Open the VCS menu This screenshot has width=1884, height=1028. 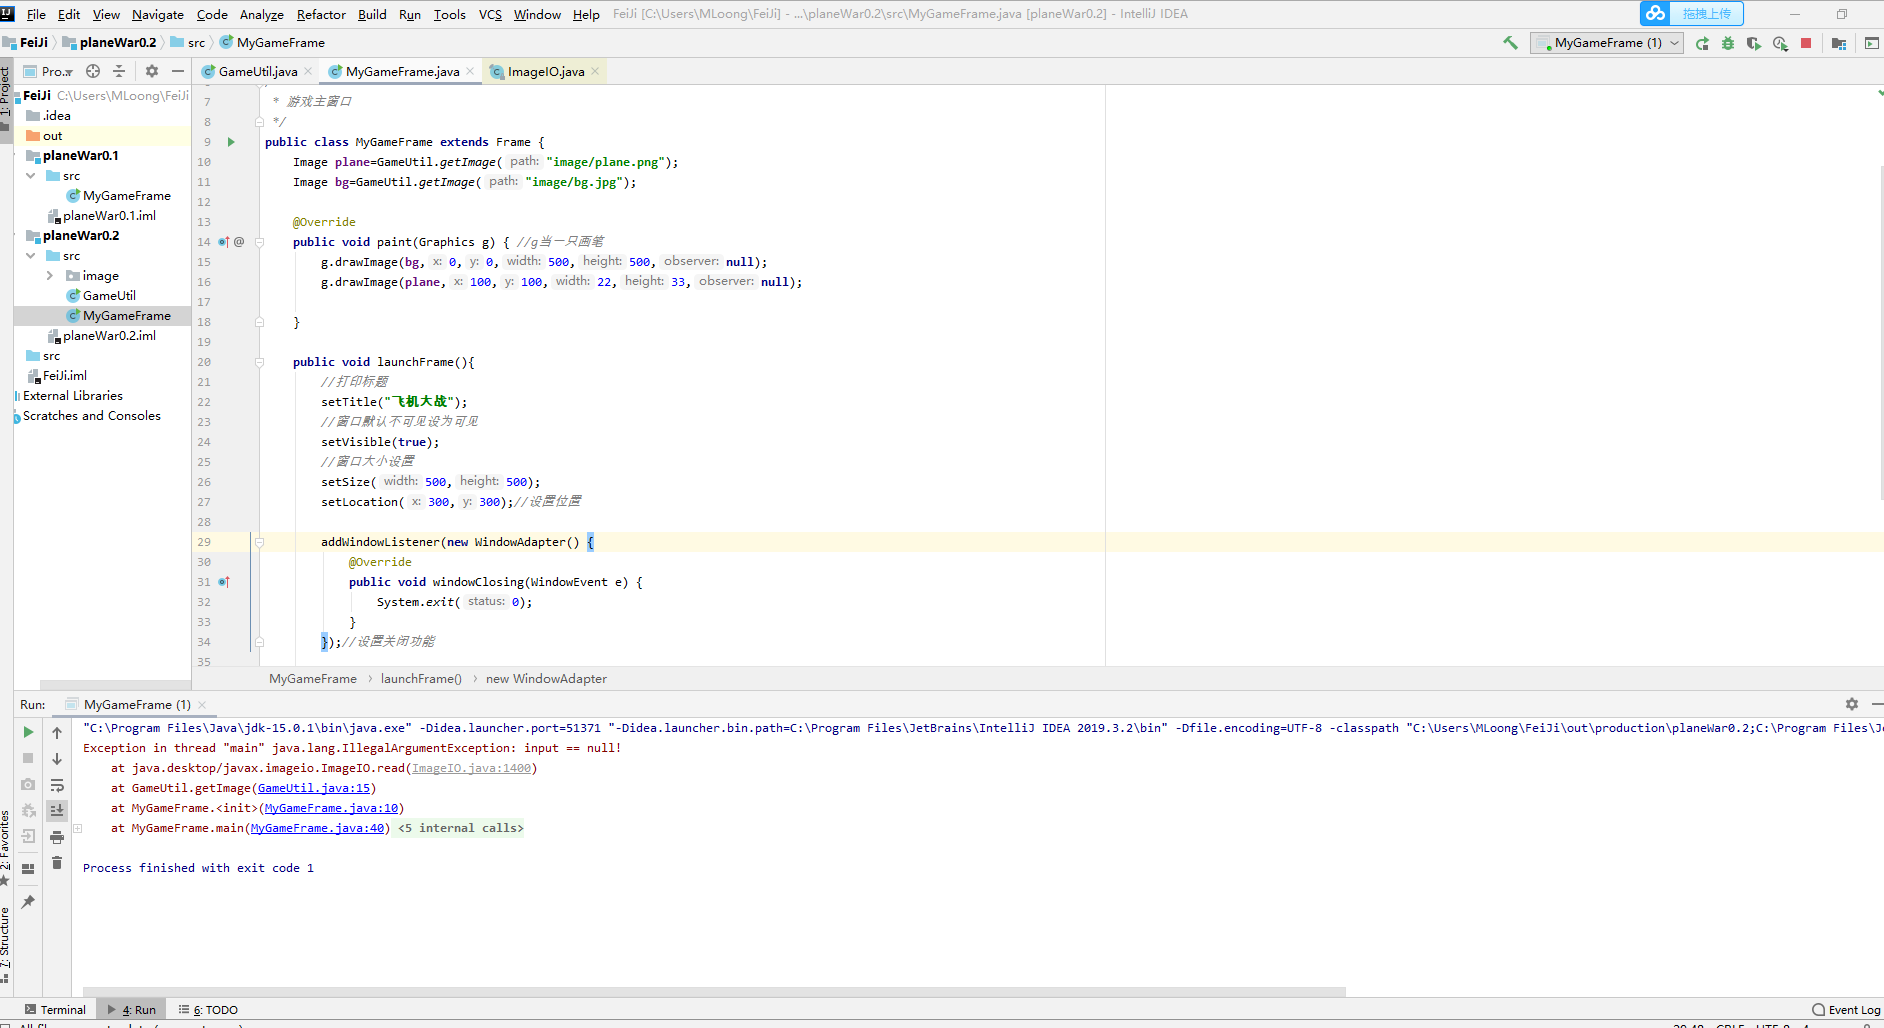(x=490, y=14)
